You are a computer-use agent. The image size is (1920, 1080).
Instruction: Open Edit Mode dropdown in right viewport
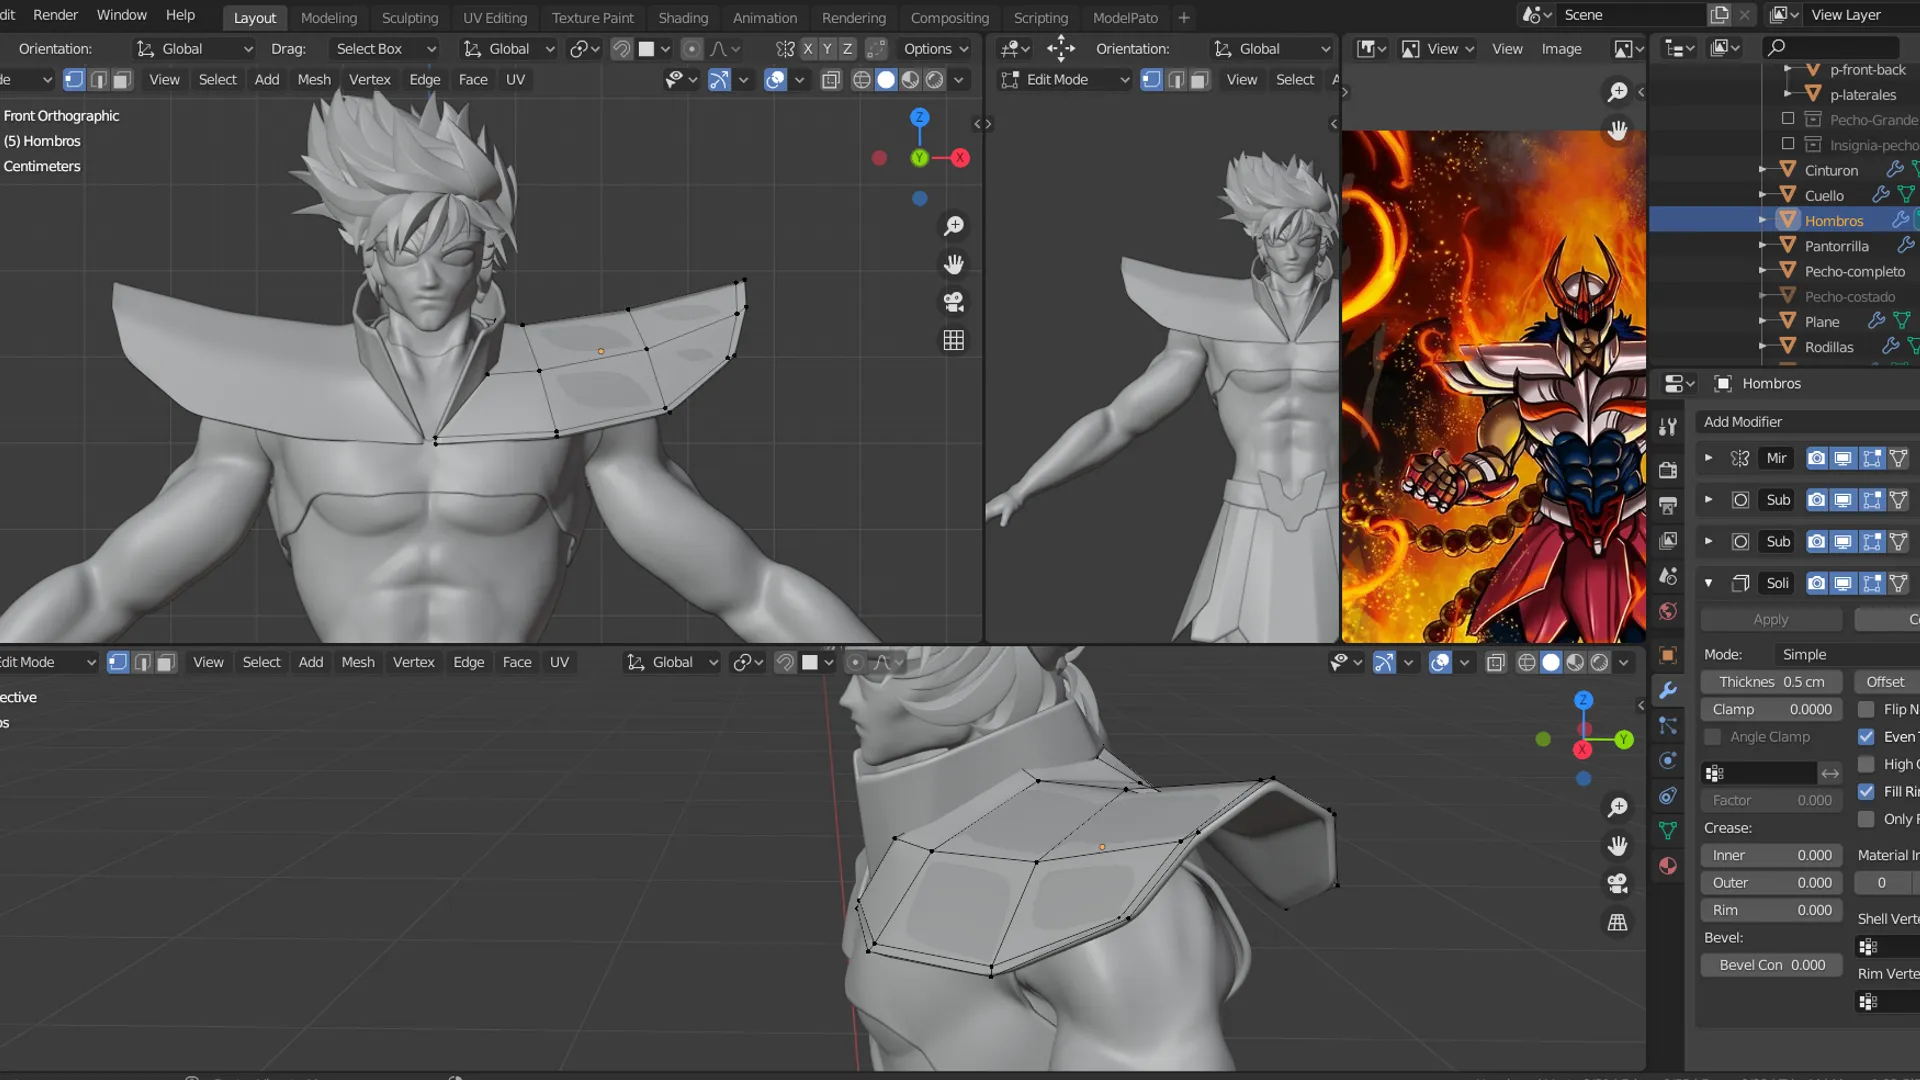pyautogui.click(x=1064, y=80)
